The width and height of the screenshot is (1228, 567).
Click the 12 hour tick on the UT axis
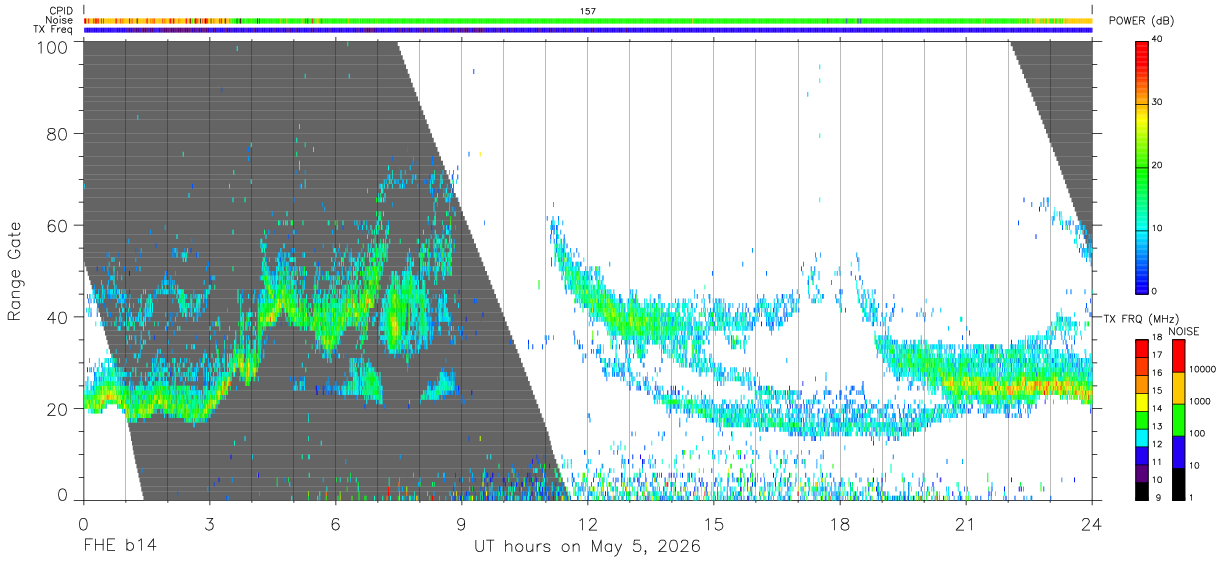coord(588,524)
